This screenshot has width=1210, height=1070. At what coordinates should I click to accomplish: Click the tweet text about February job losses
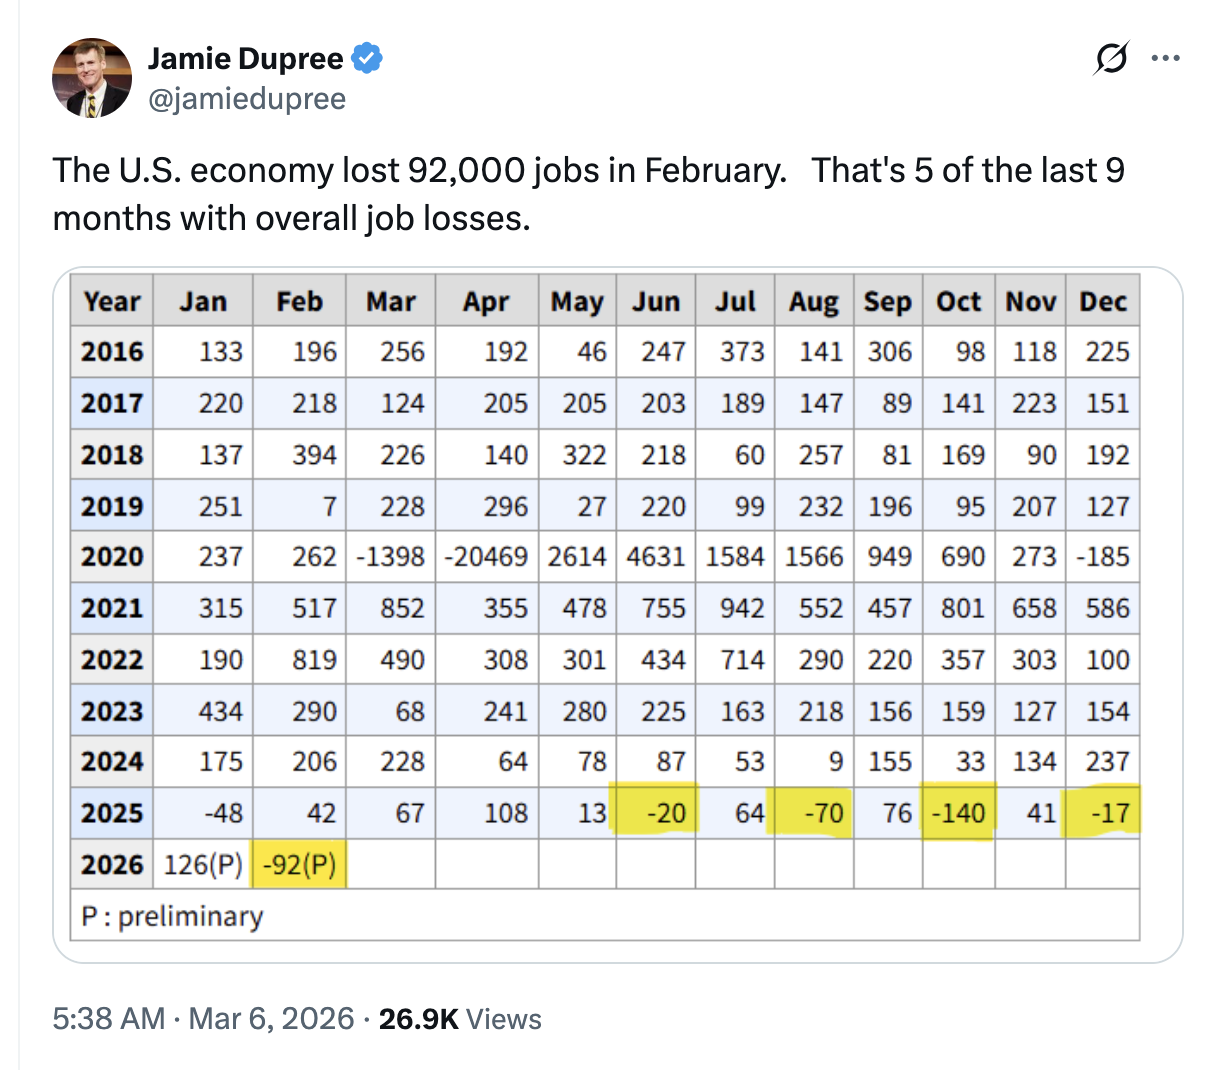(x=588, y=193)
